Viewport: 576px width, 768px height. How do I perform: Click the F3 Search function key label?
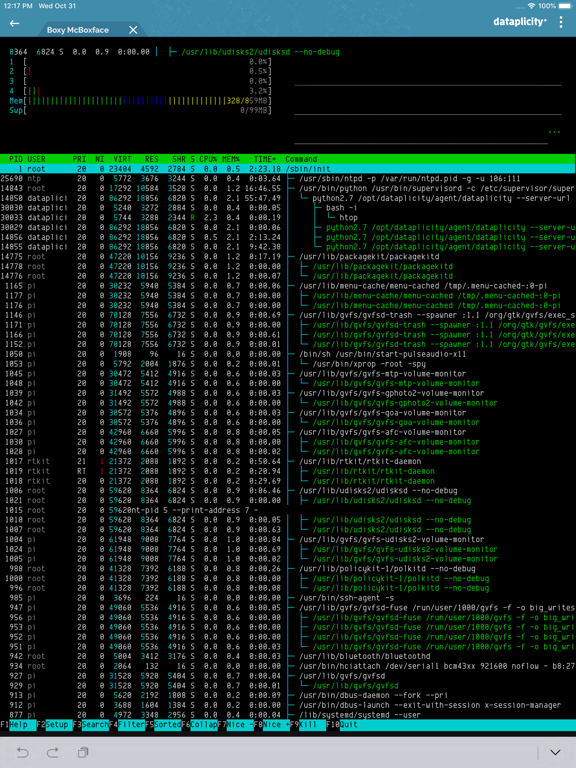[x=91, y=724]
